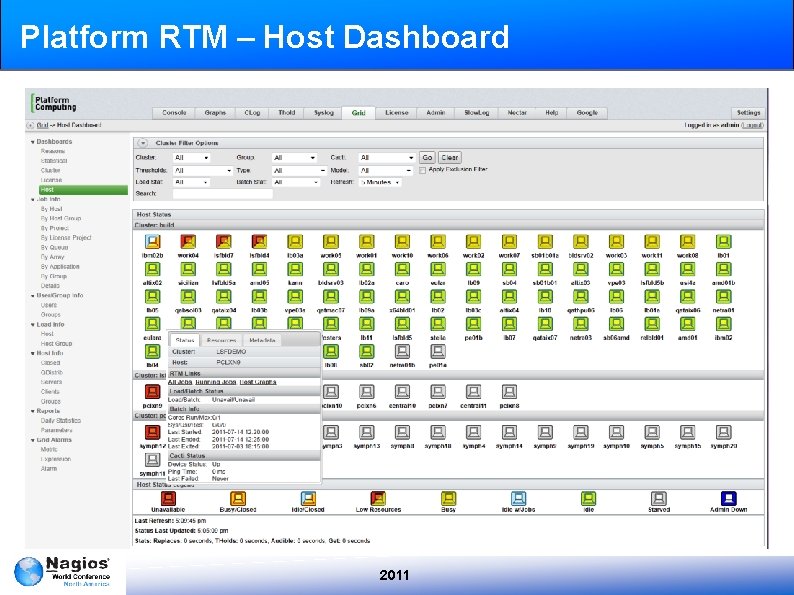Click the work02 host icon

pyautogui.click(x=473, y=242)
